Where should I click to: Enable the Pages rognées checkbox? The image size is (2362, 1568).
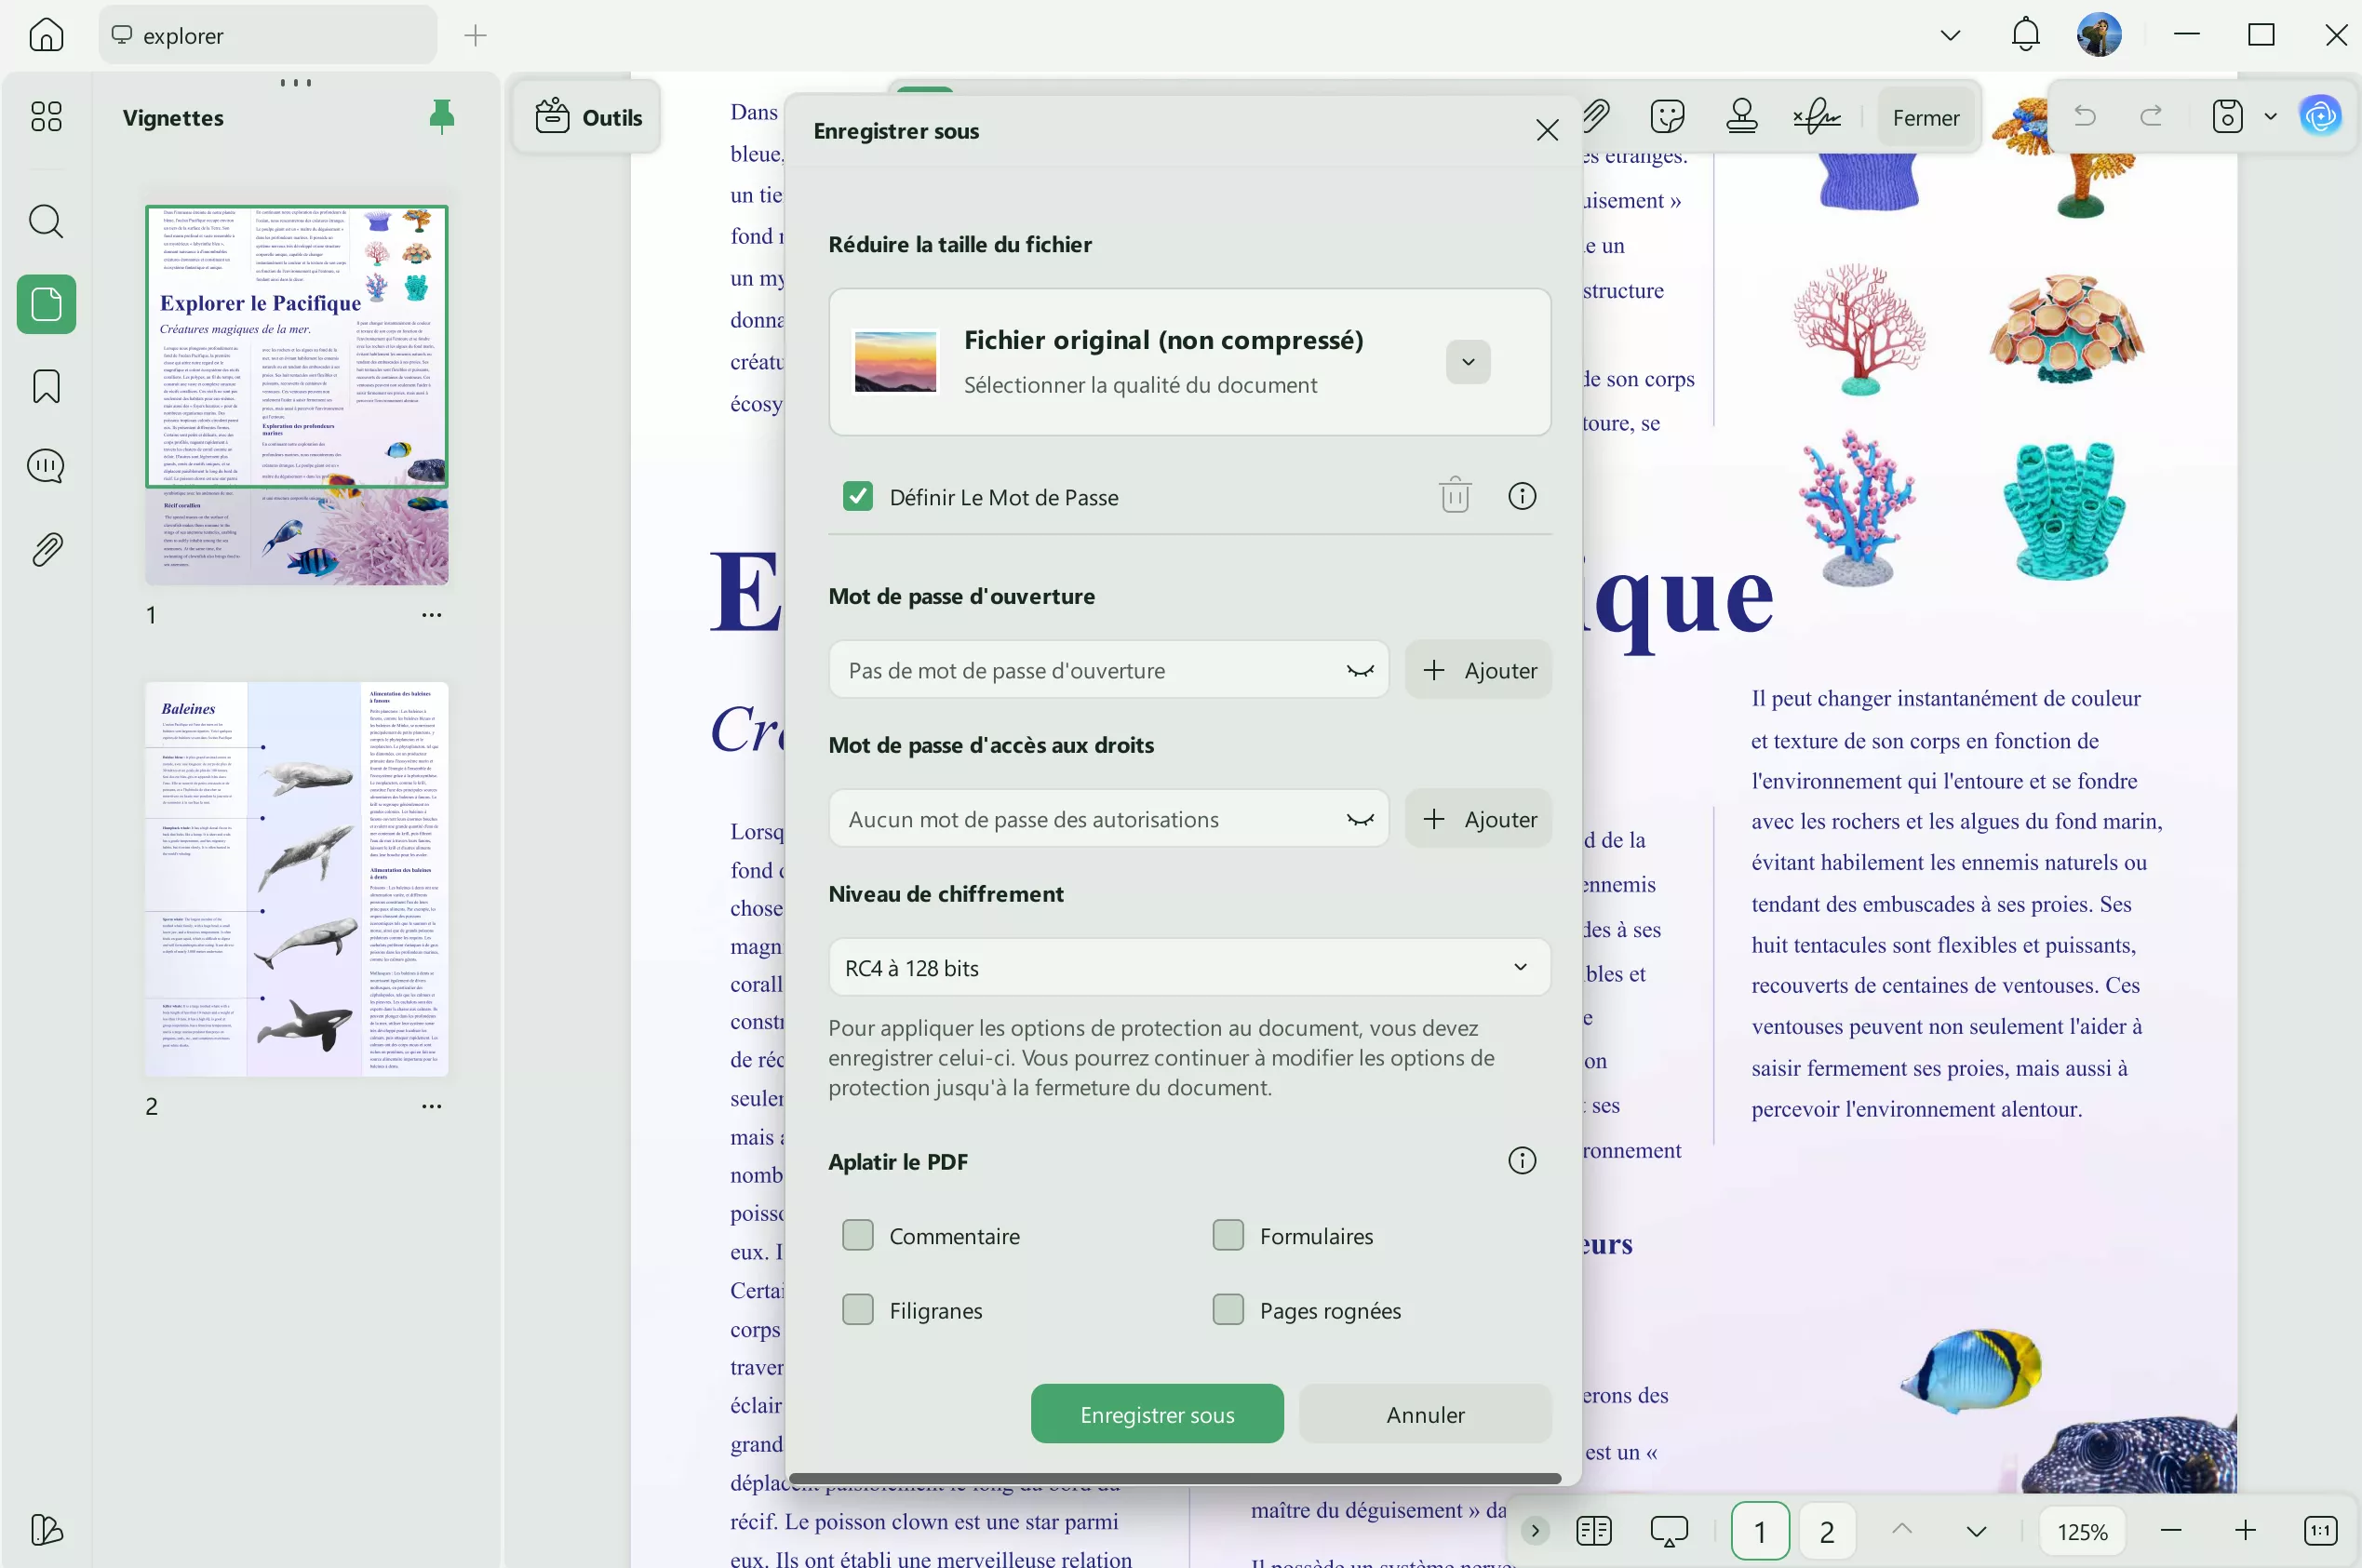[1228, 1310]
